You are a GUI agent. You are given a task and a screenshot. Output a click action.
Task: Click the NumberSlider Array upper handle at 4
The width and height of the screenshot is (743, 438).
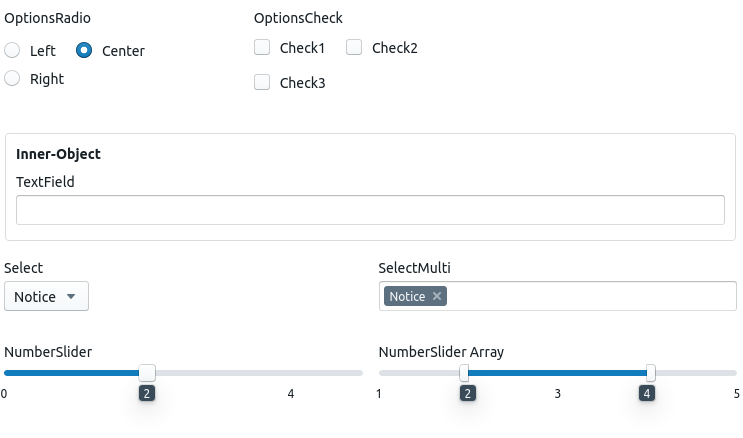[x=651, y=373]
